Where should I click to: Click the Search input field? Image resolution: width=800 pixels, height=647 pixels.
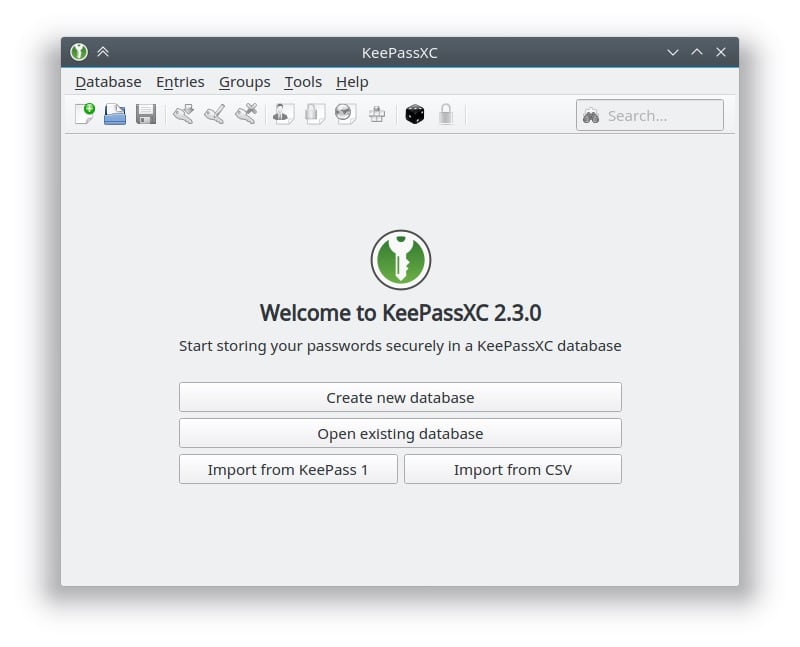[650, 115]
